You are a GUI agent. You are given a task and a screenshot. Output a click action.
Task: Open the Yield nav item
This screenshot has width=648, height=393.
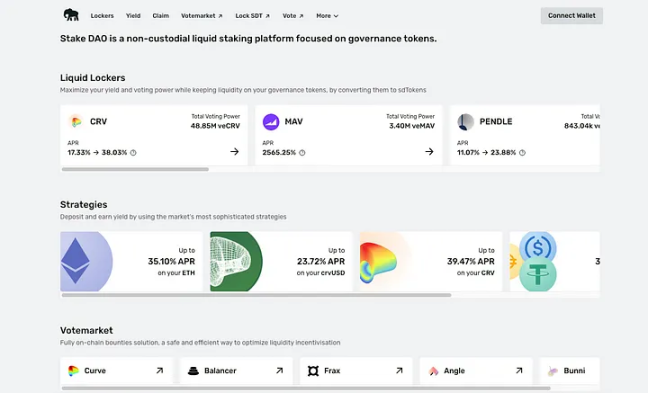click(133, 16)
